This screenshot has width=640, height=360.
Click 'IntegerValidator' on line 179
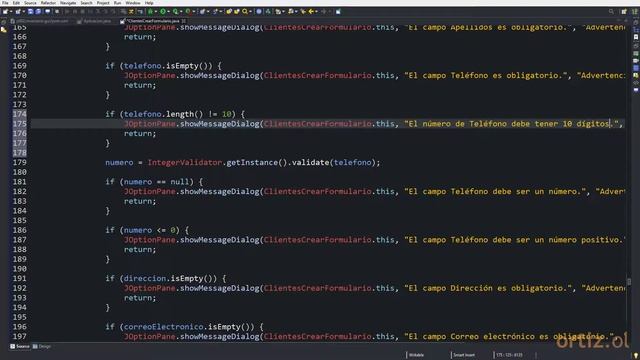pyautogui.click(x=185, y=162)
